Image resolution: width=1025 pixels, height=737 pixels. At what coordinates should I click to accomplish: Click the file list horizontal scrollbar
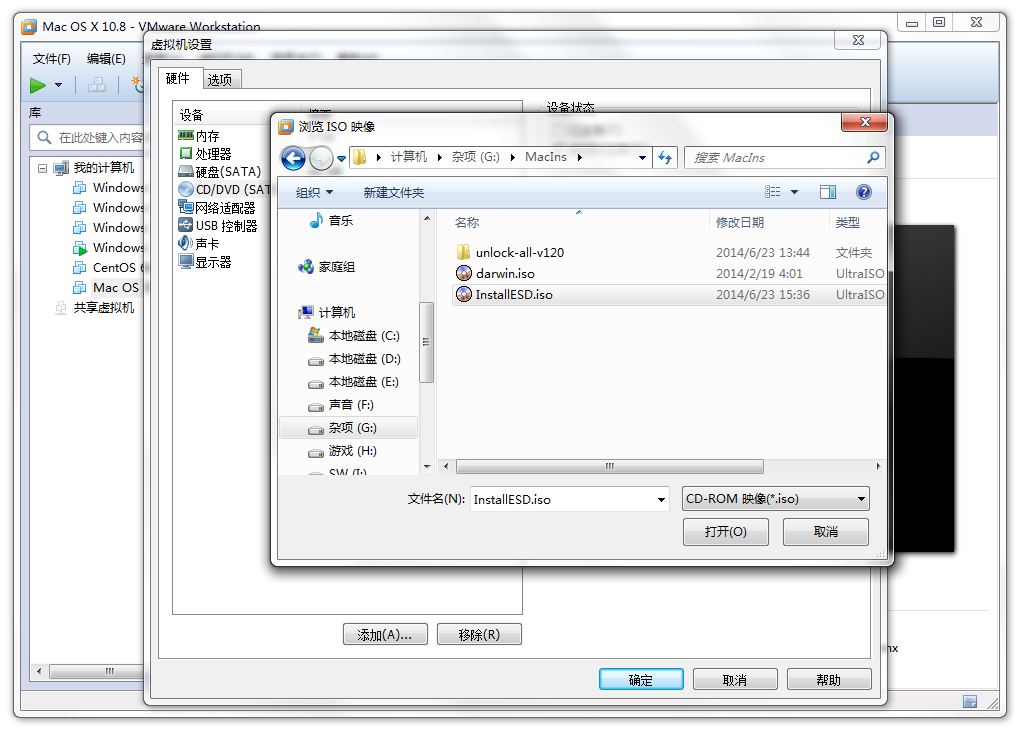(x=610, y=467)
